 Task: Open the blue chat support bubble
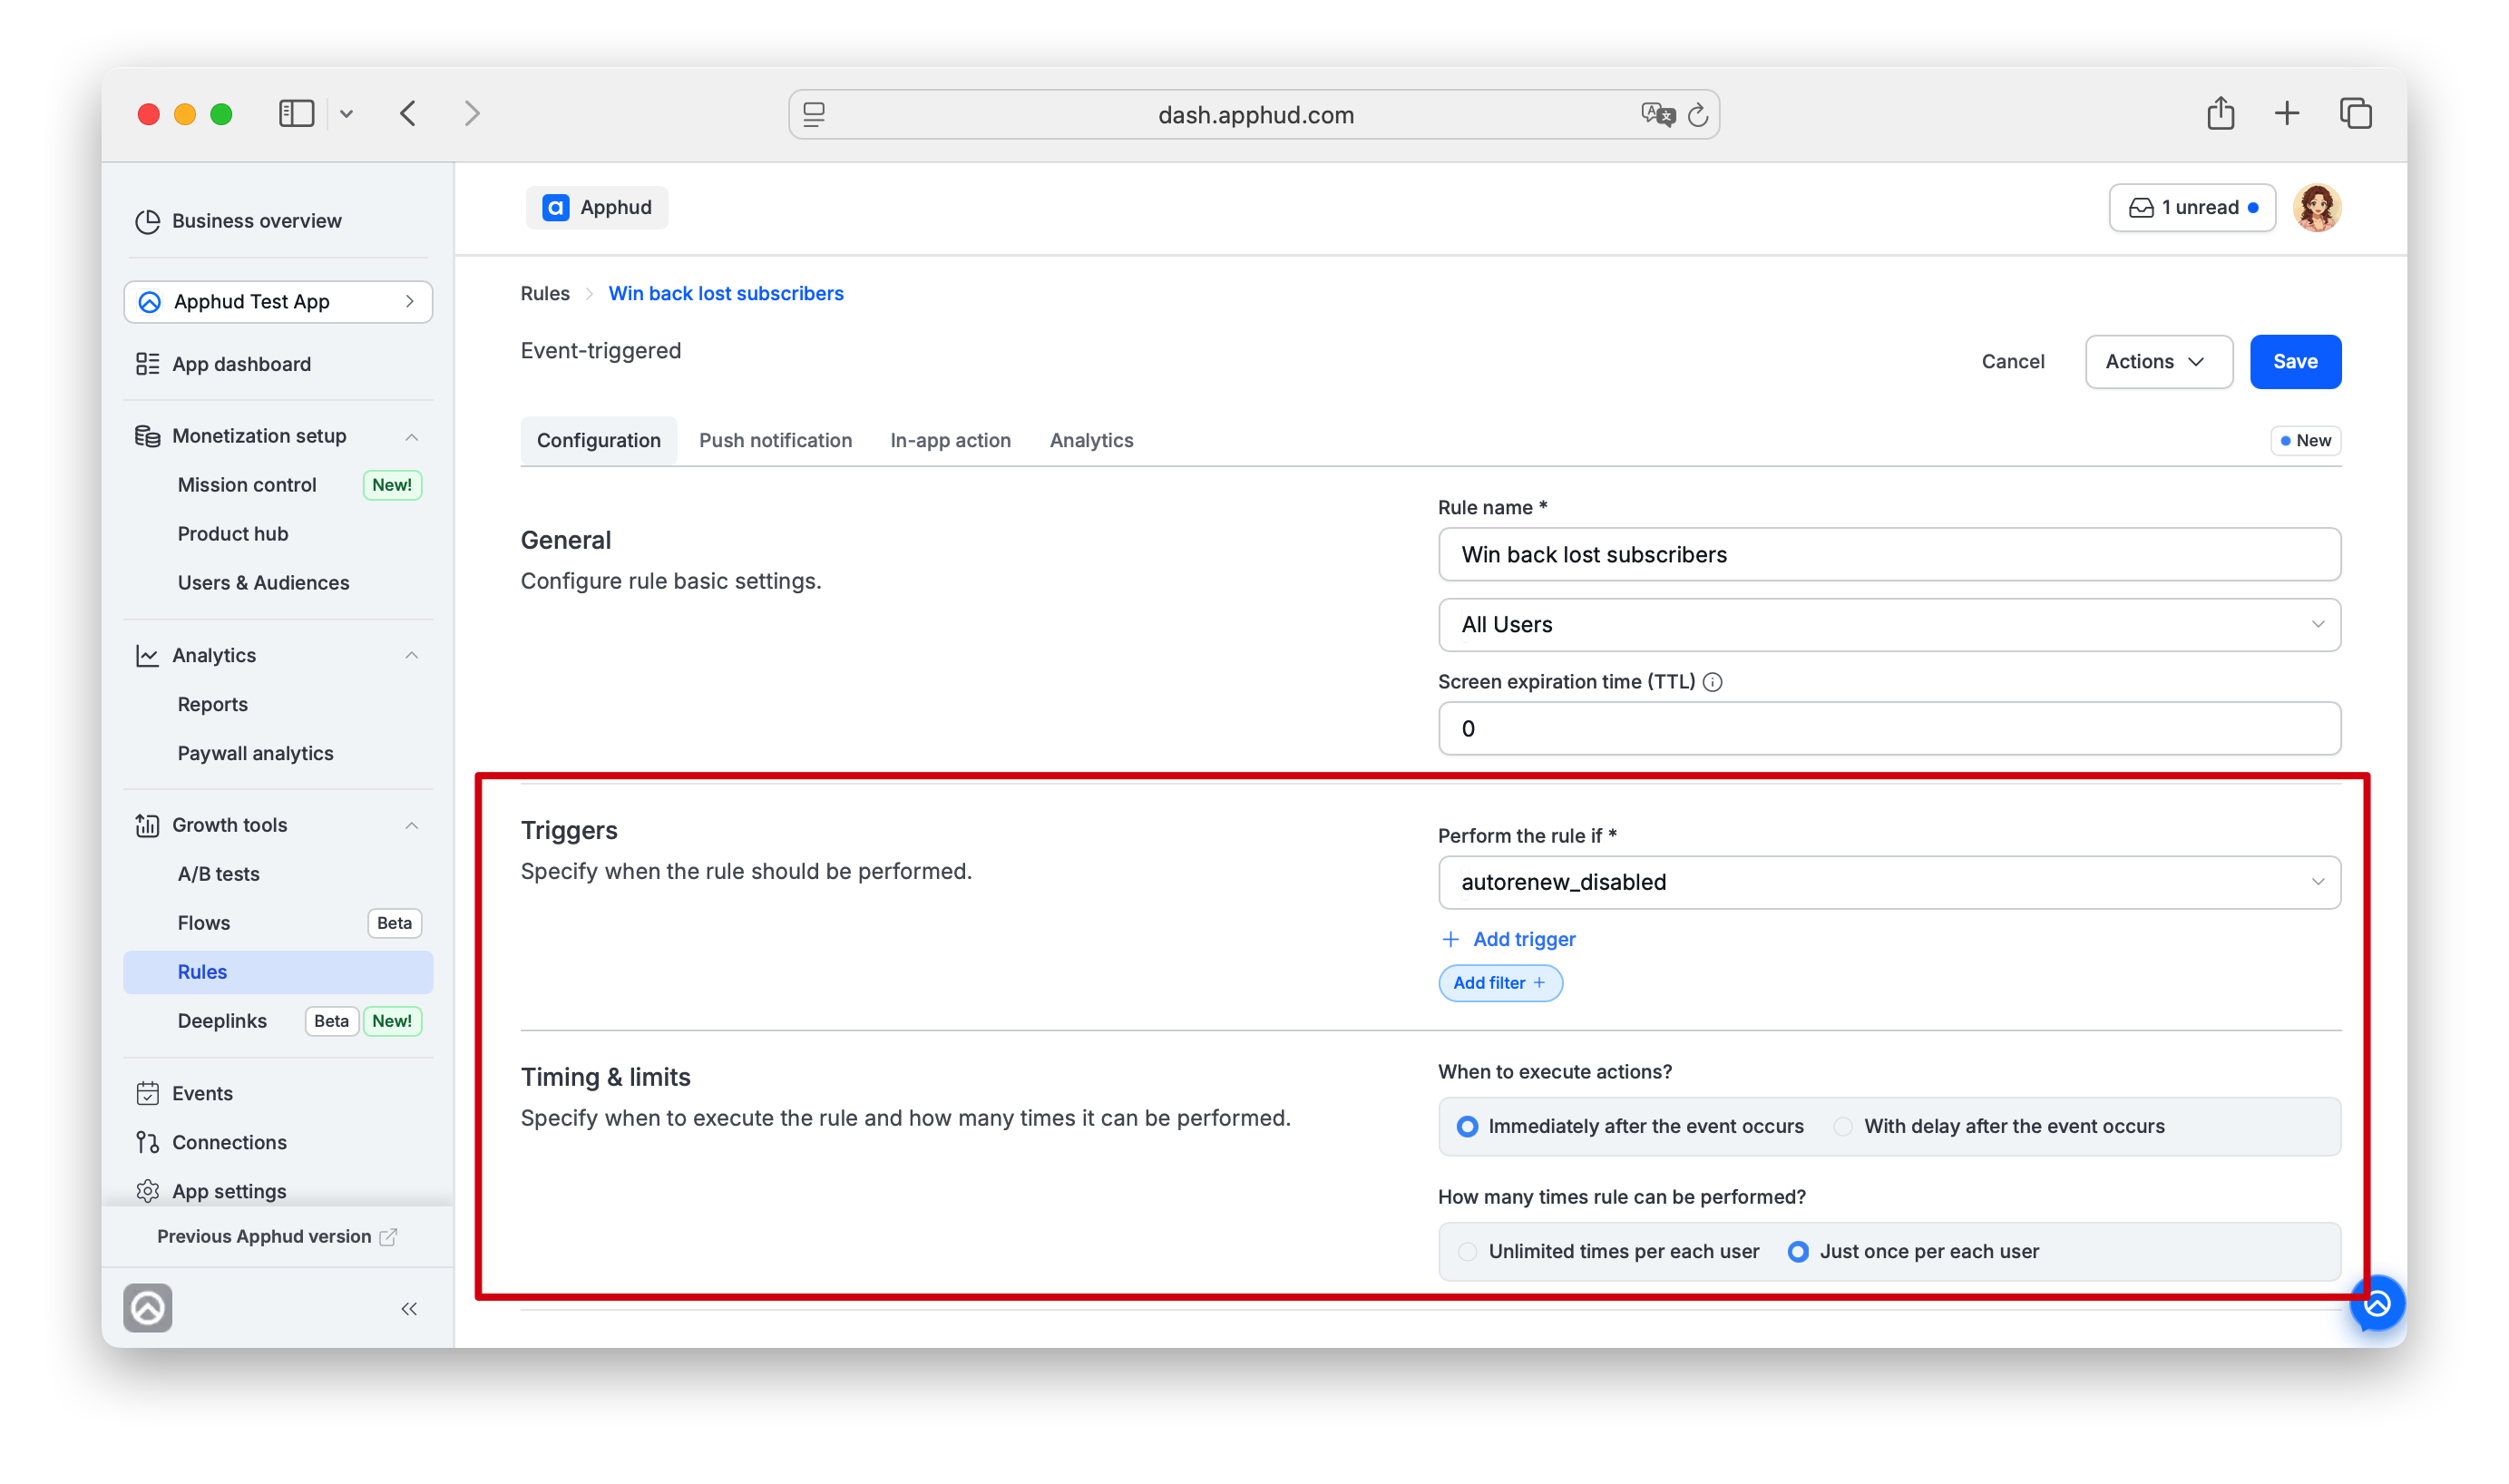(x=2377, y=1303)
